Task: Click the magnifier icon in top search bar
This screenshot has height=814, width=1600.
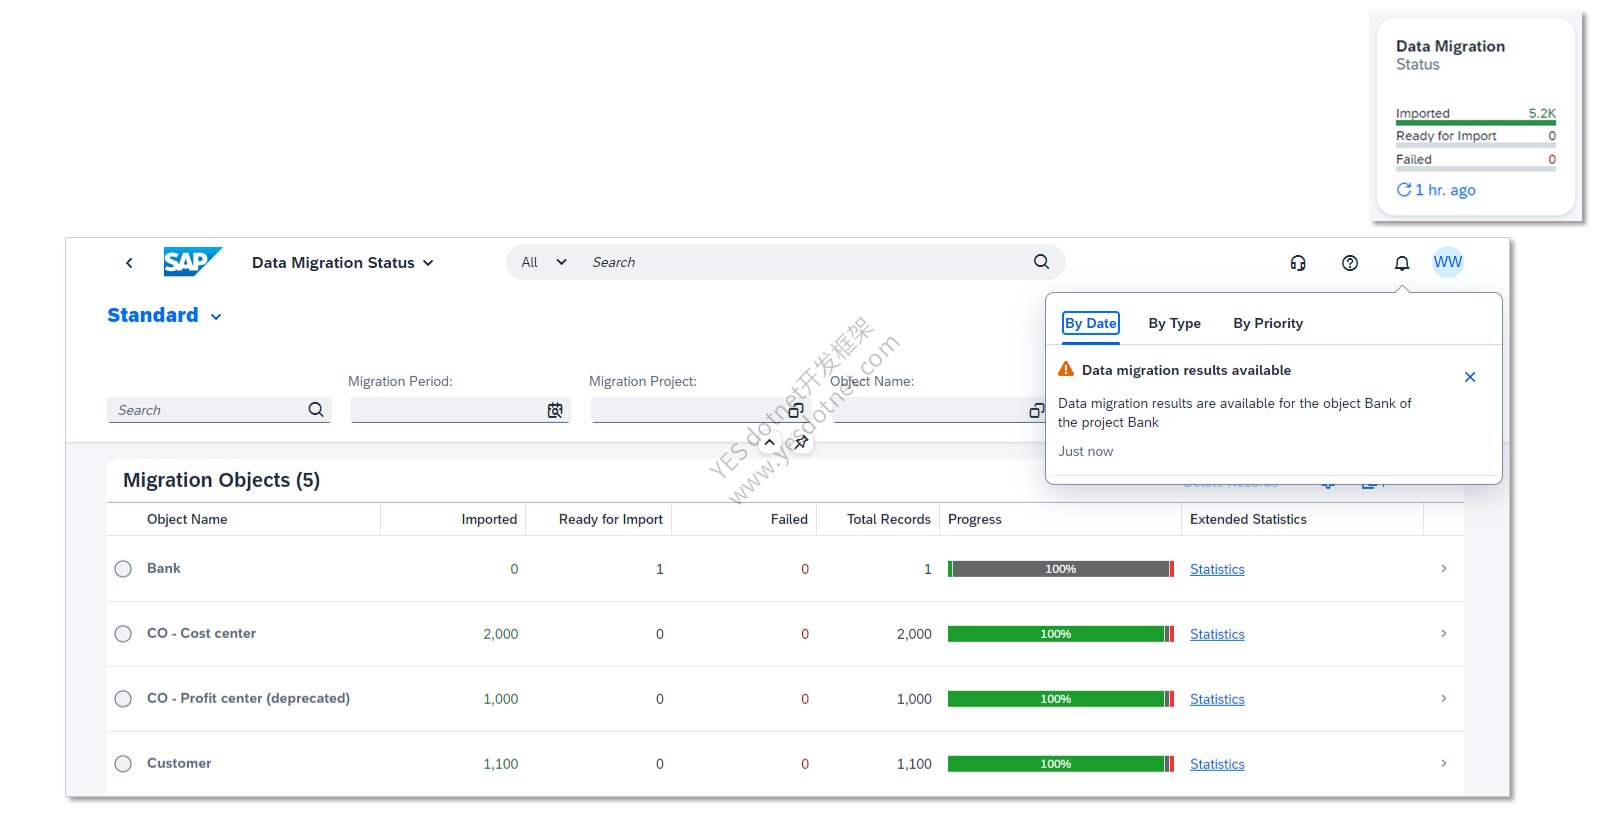Action: (x=1041, y=262)
